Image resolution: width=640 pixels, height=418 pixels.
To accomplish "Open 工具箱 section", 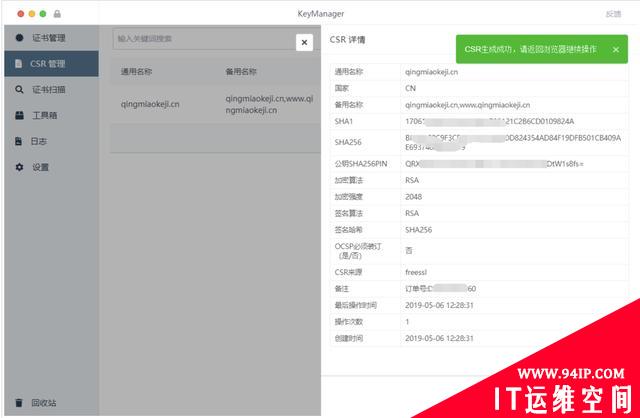I will pos(51,116).
